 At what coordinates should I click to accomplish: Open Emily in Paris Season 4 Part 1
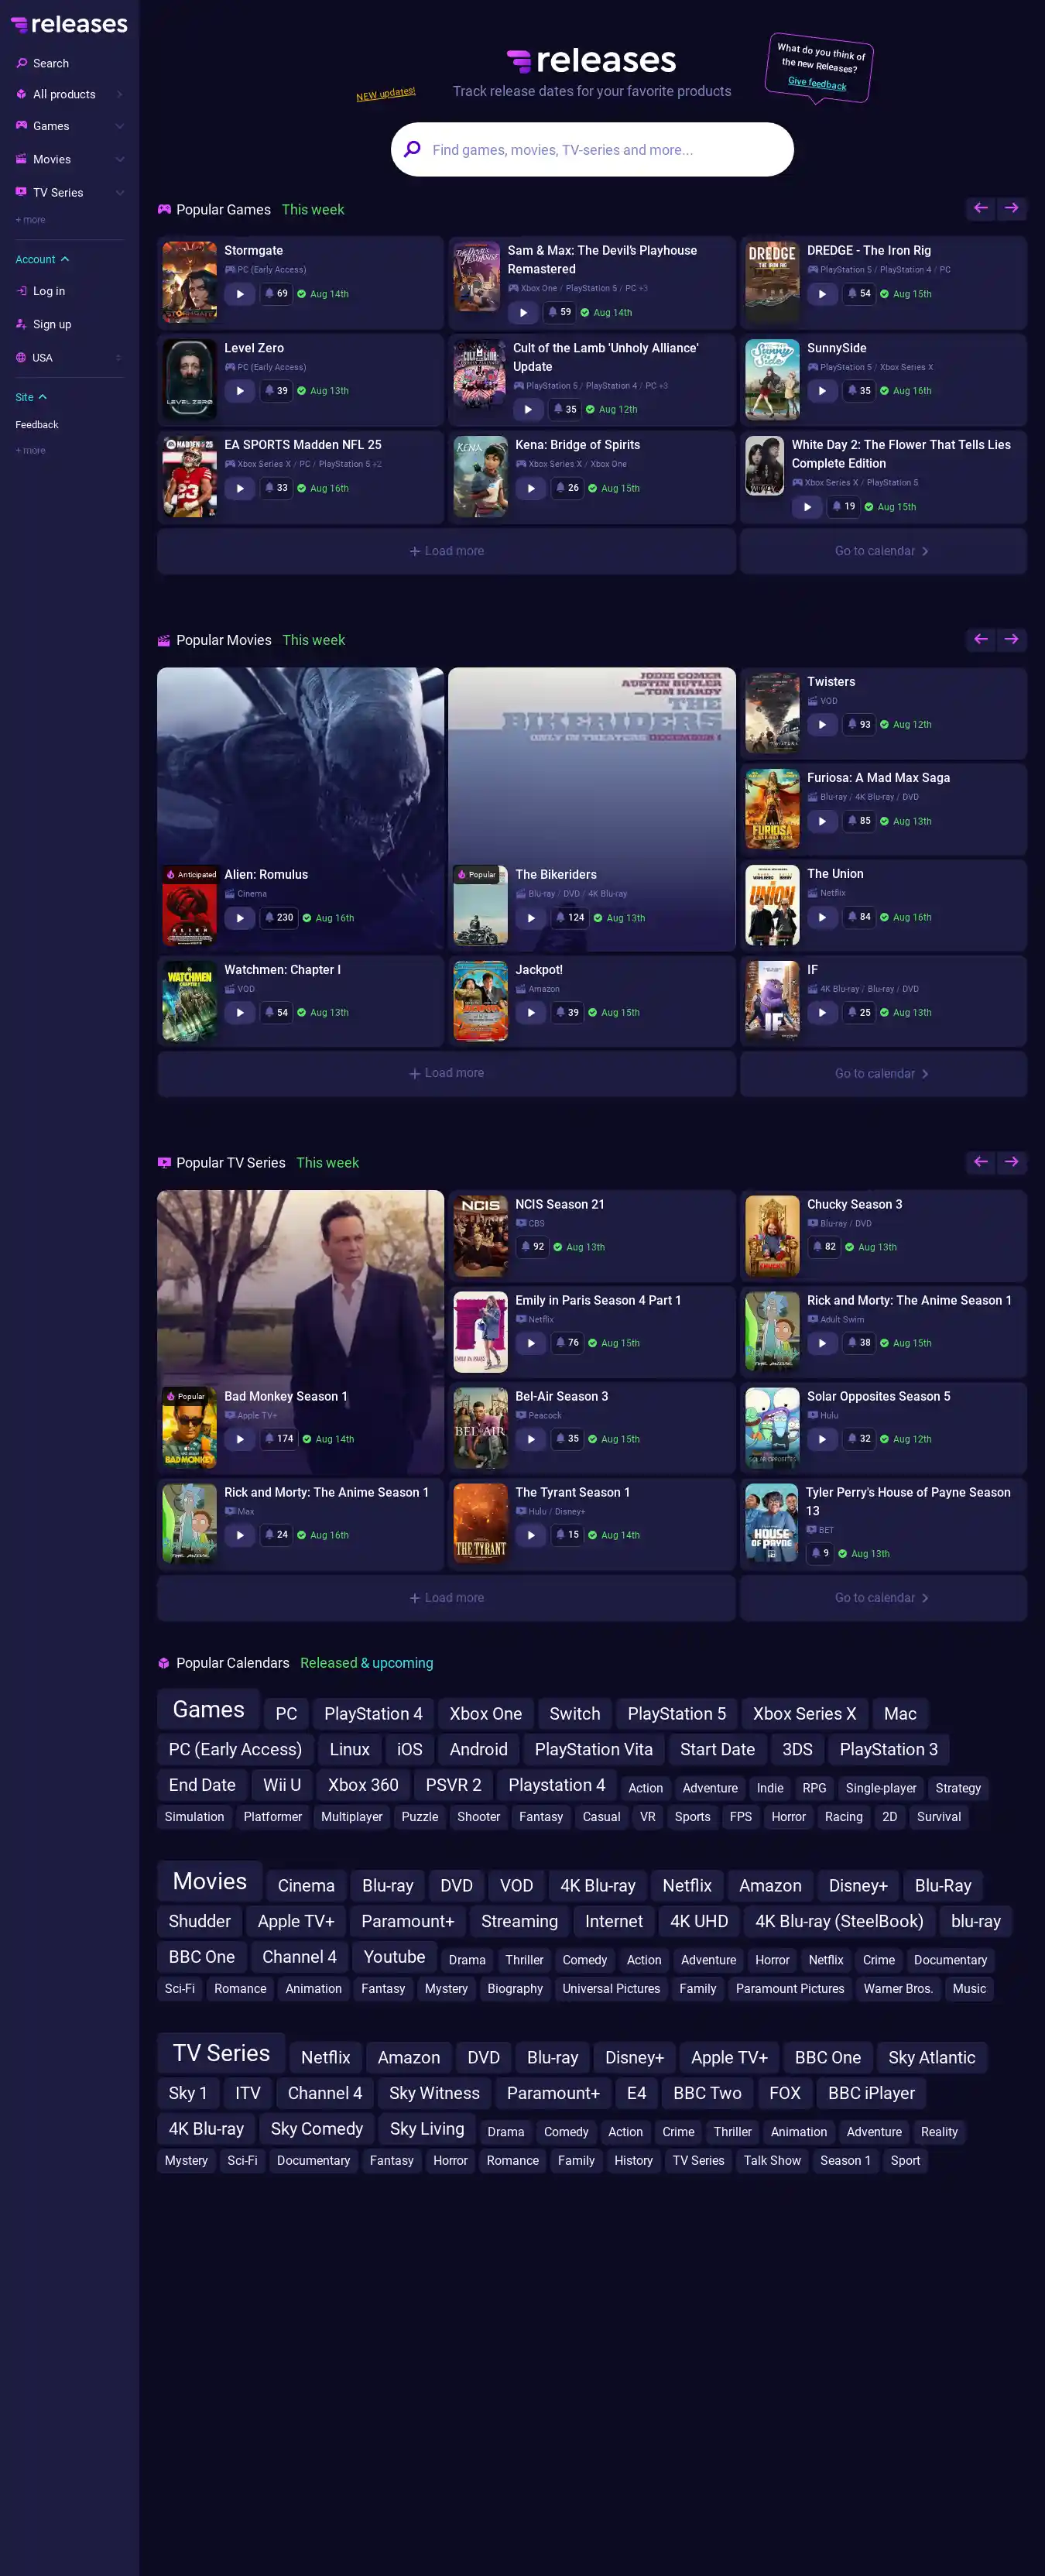click(598, 1301)
